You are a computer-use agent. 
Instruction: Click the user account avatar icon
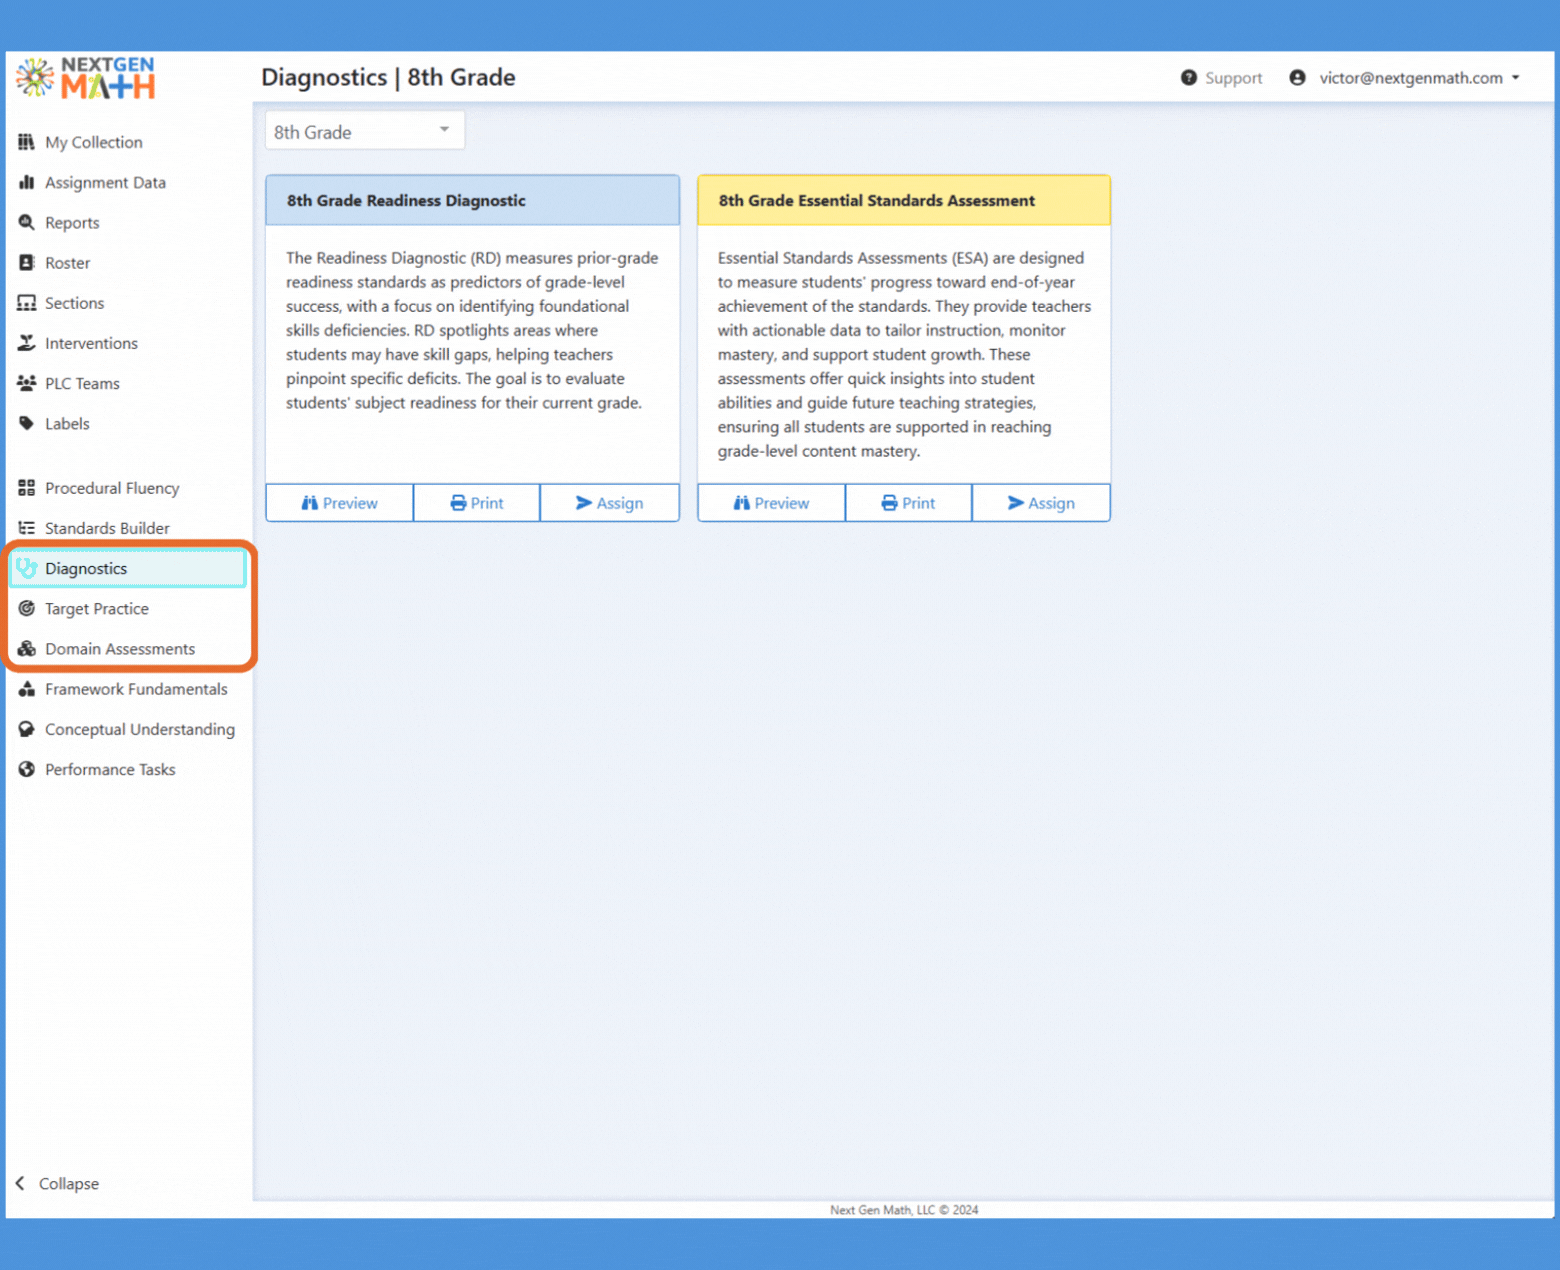tap(1297, 78)
